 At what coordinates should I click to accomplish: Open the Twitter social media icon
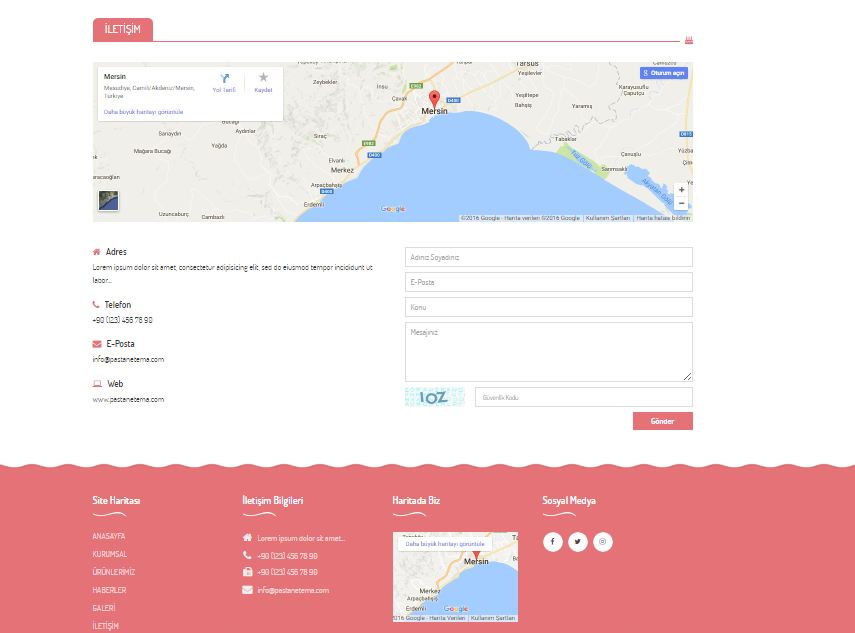(x=577, y=541)
